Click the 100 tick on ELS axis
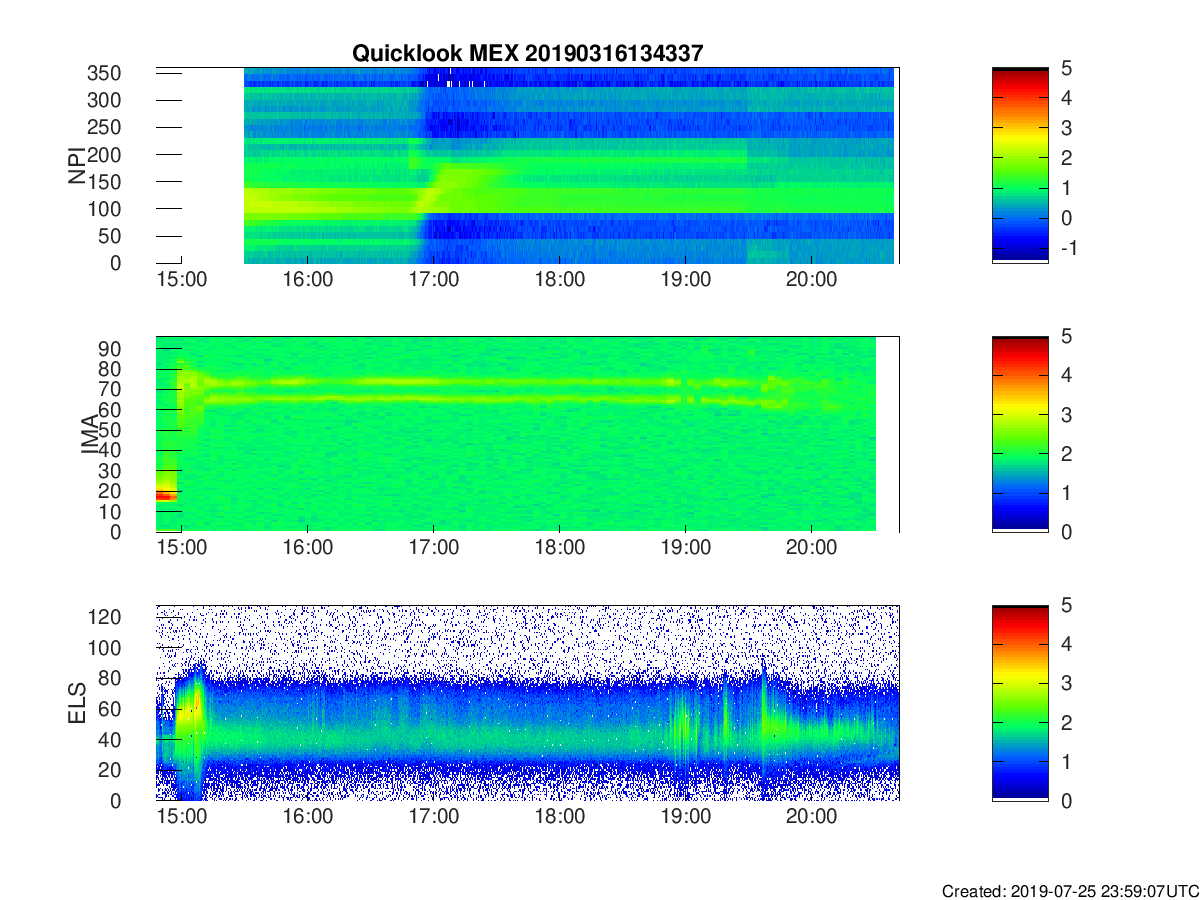1200x900 pixels. click(x=104, y=648)
